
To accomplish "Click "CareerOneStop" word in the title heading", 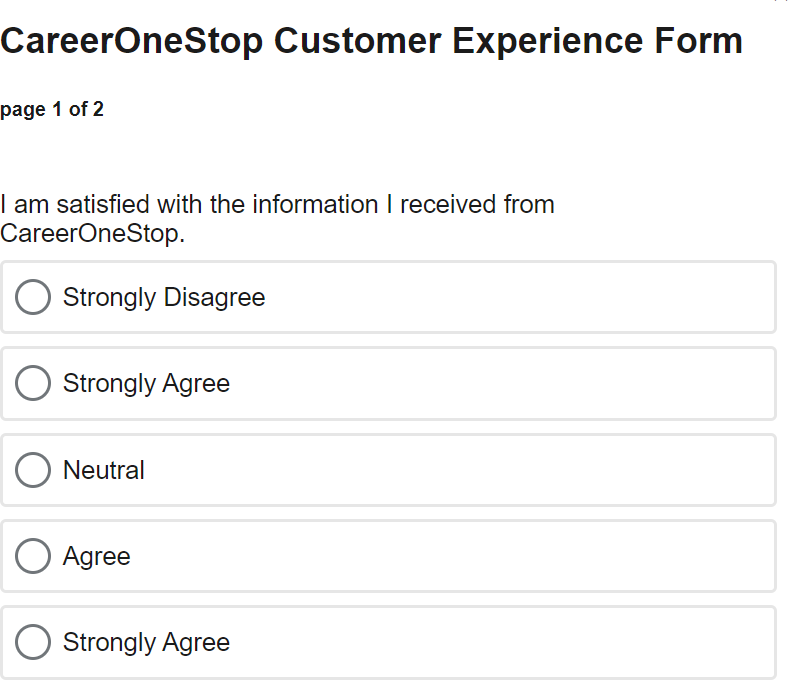I will click(x=132, y=41).
